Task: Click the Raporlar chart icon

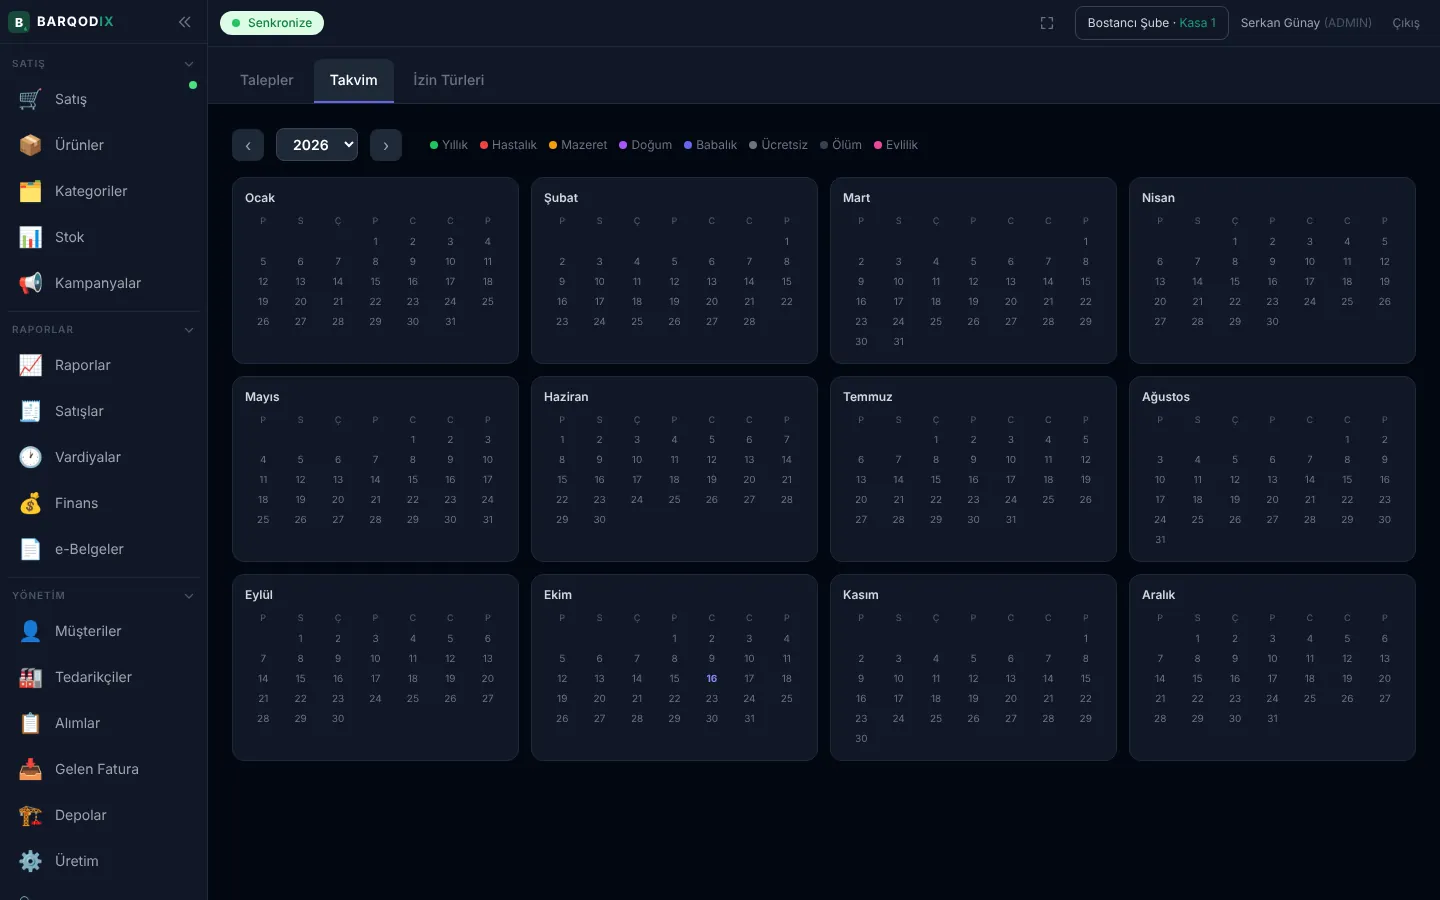Action: point(30,365)
